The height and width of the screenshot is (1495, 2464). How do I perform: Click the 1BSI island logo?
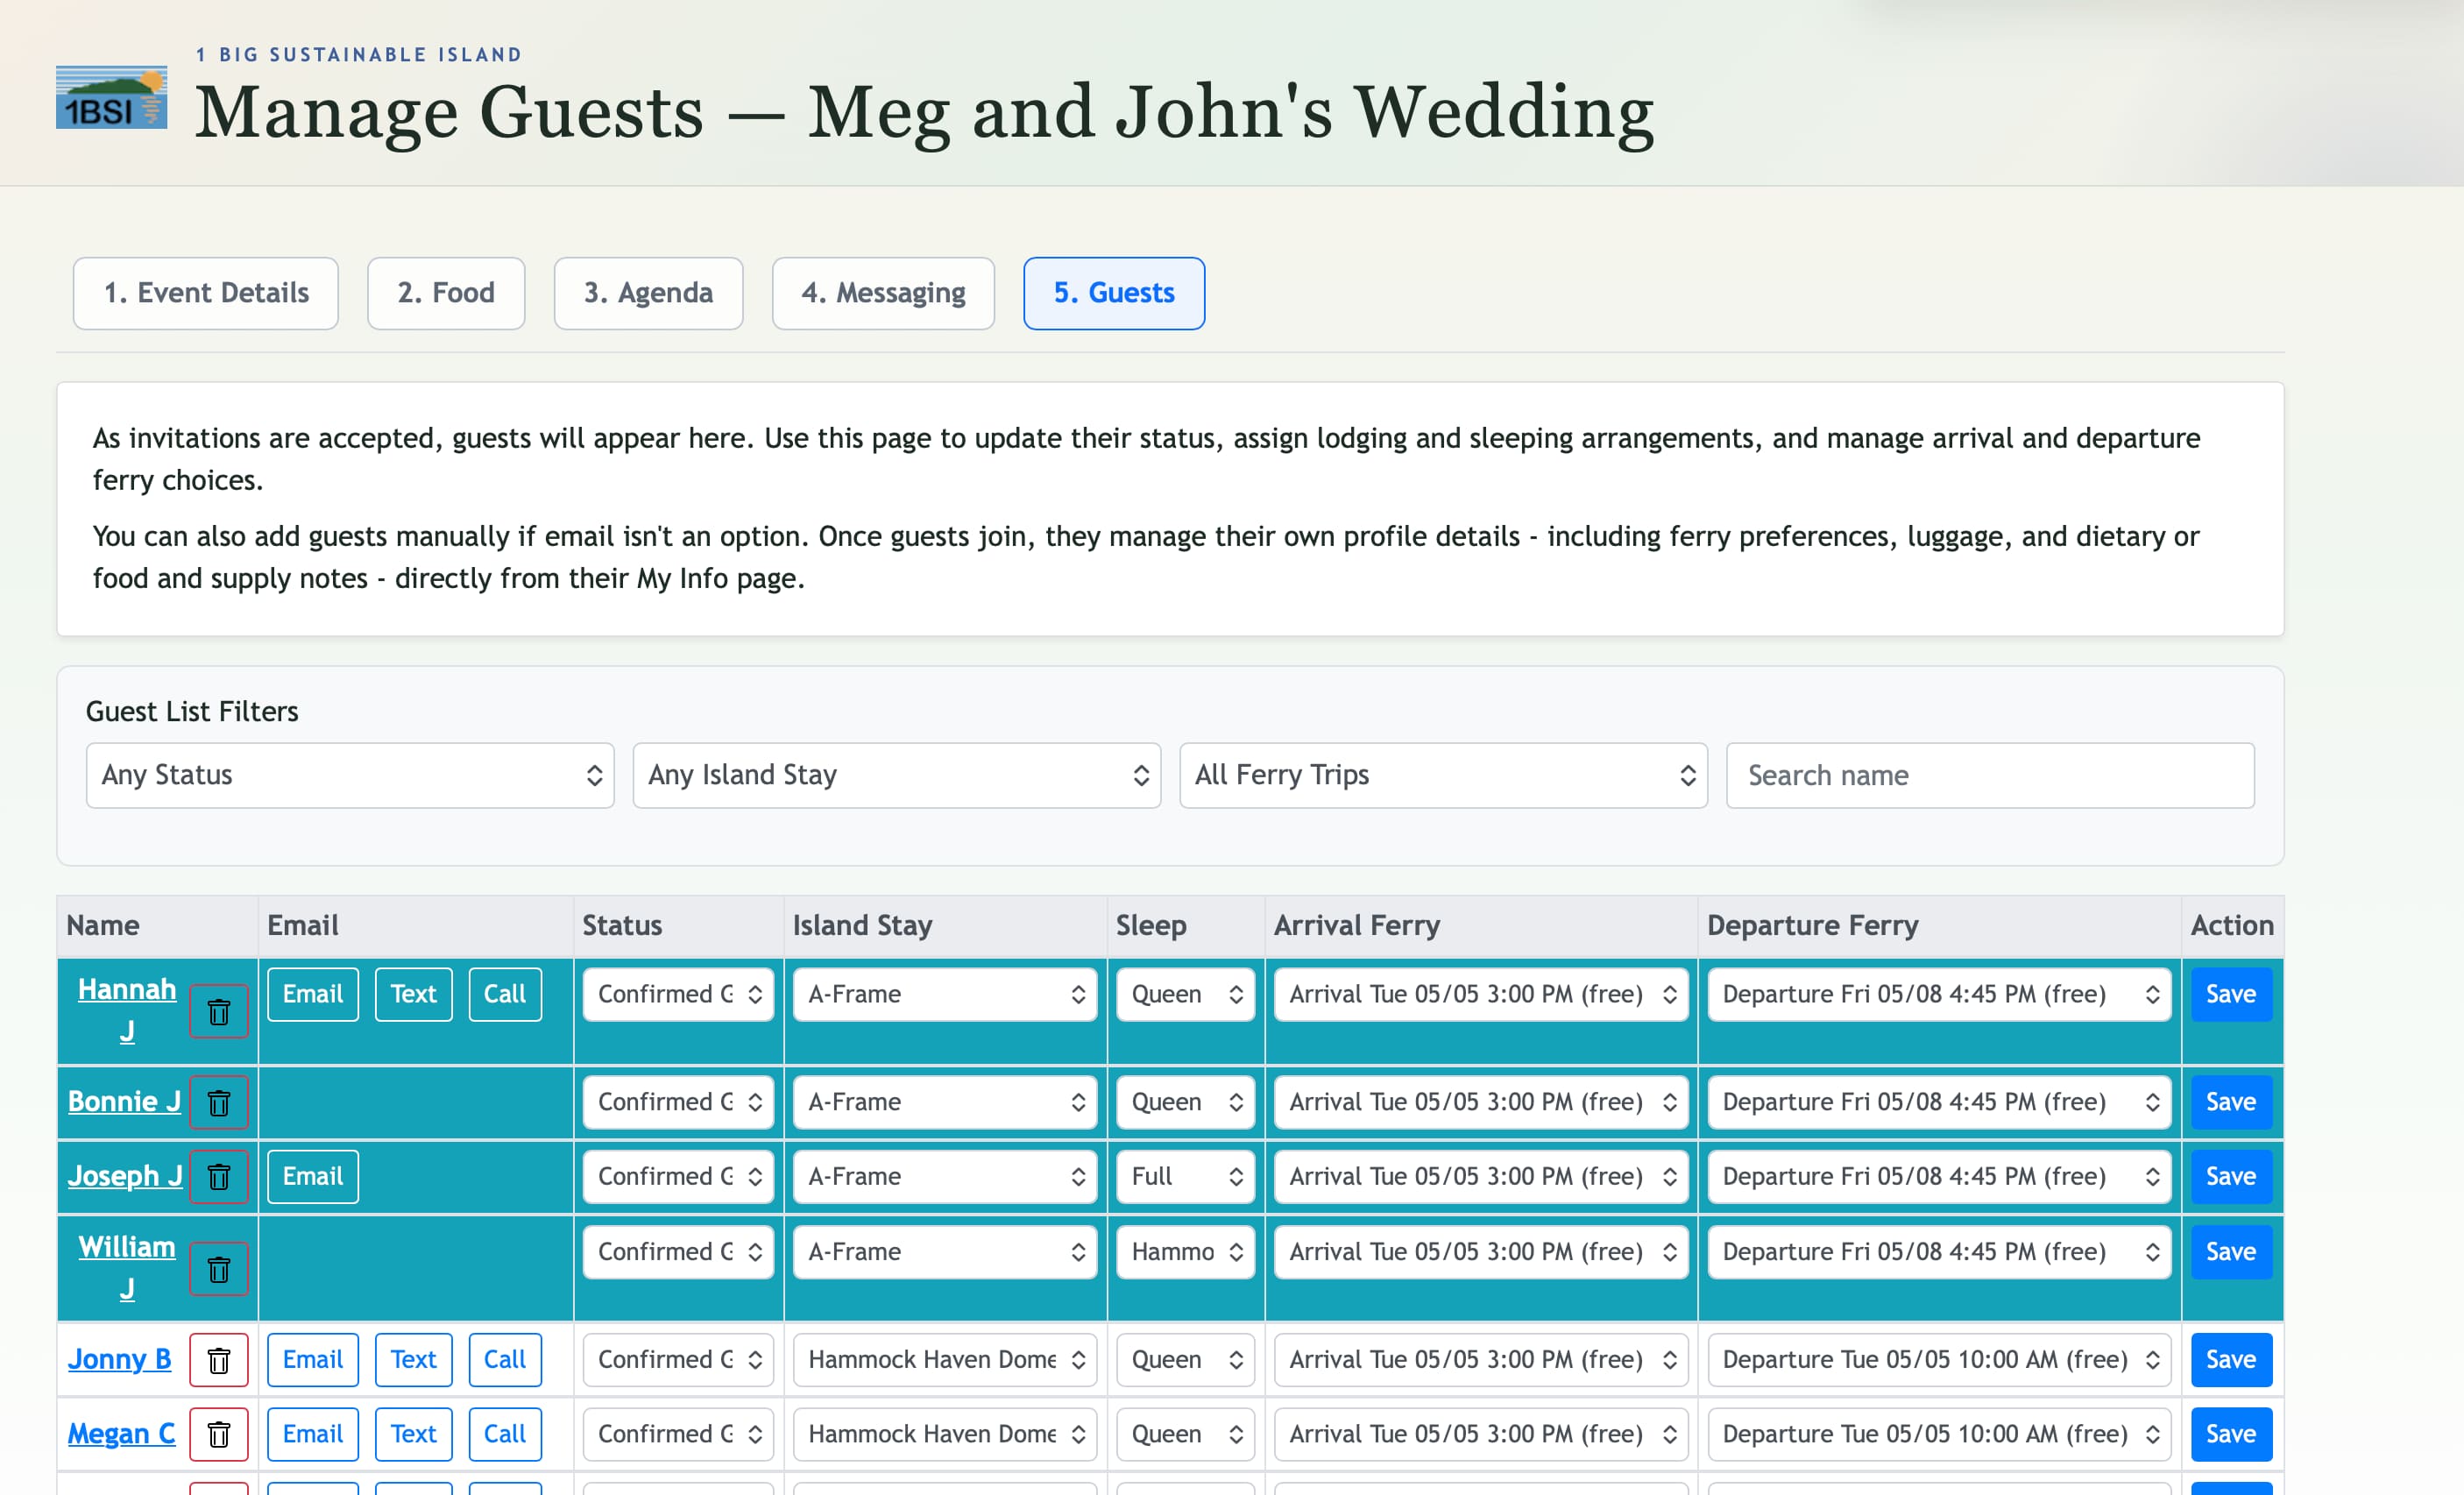(x=111, y=96)
